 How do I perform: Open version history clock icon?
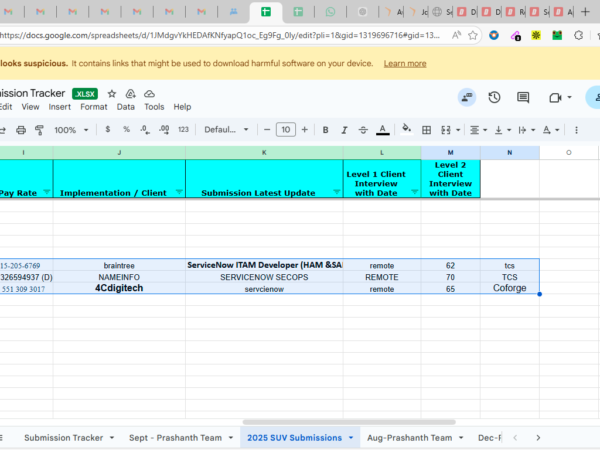coord(494,97)
